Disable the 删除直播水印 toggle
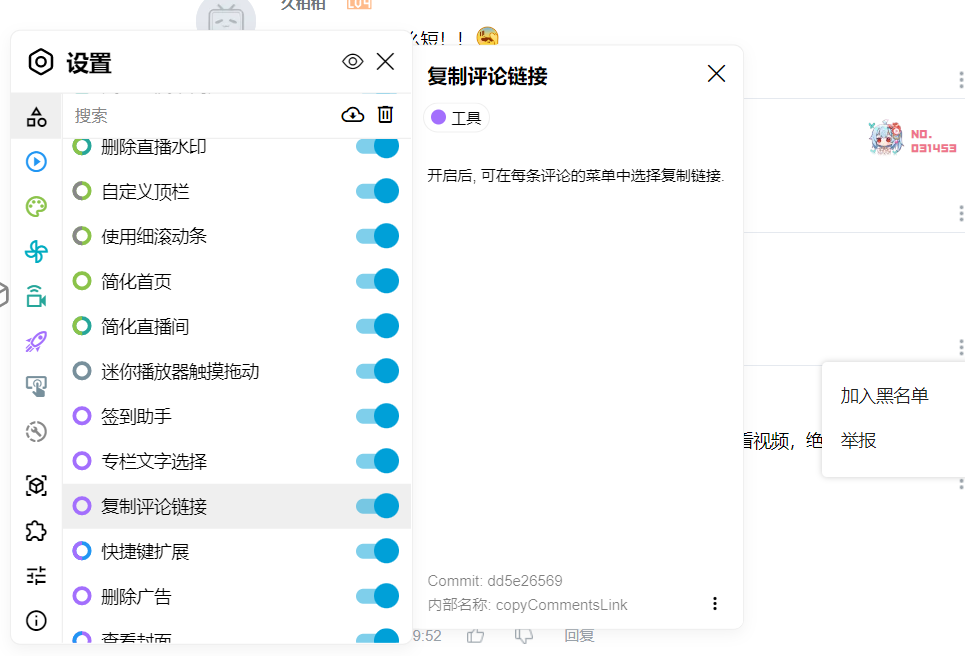The image size is (965, 656). click(x=377, y=146)
